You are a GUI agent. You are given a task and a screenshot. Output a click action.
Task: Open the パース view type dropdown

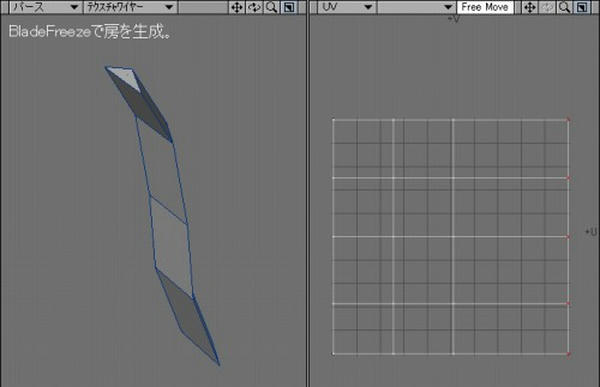[45, 7]
